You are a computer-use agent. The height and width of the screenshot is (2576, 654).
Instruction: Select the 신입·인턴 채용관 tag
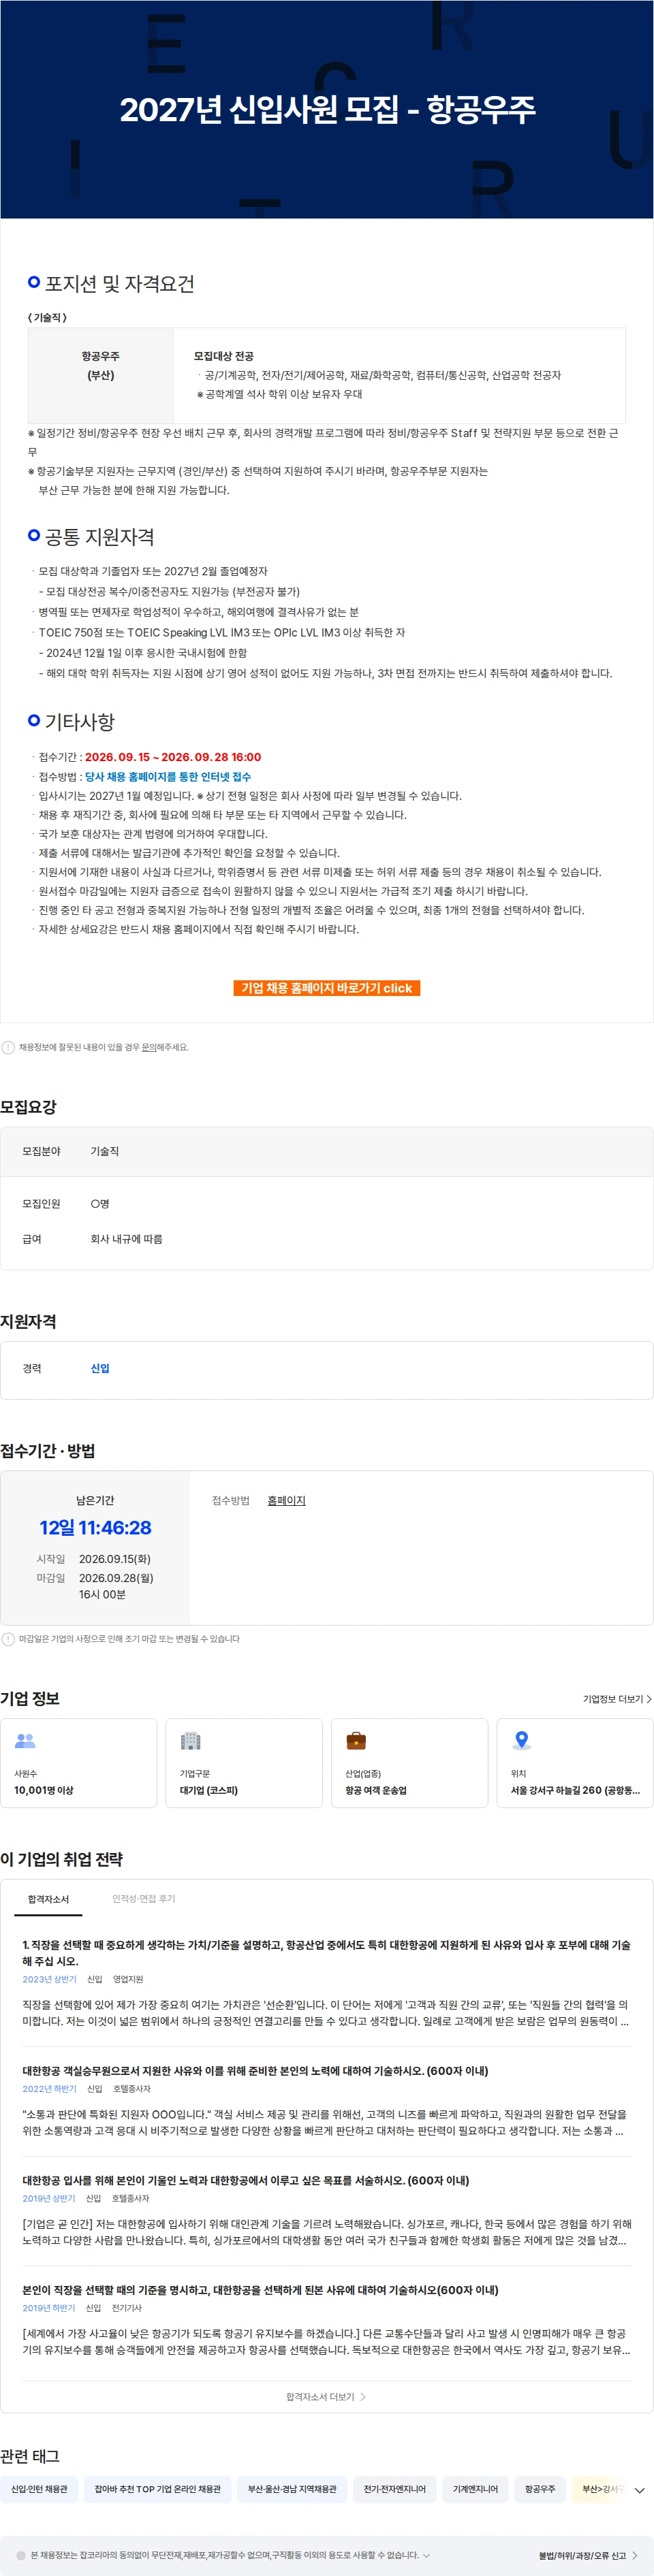click(x=39, y=2489)
